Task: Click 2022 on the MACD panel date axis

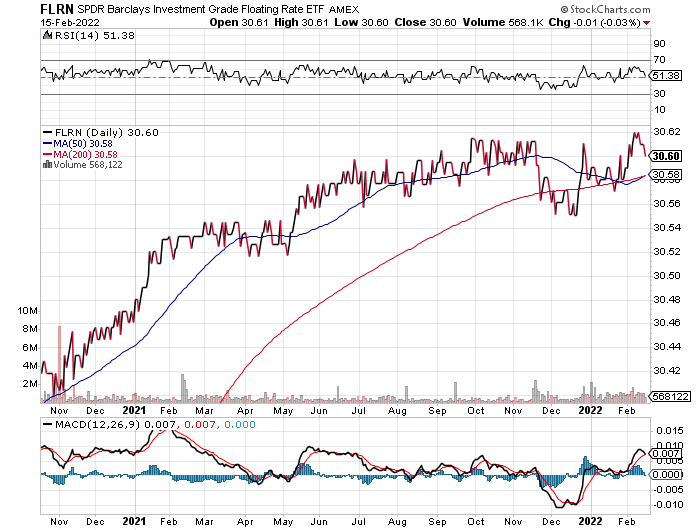Action: [x=590, y=522]
